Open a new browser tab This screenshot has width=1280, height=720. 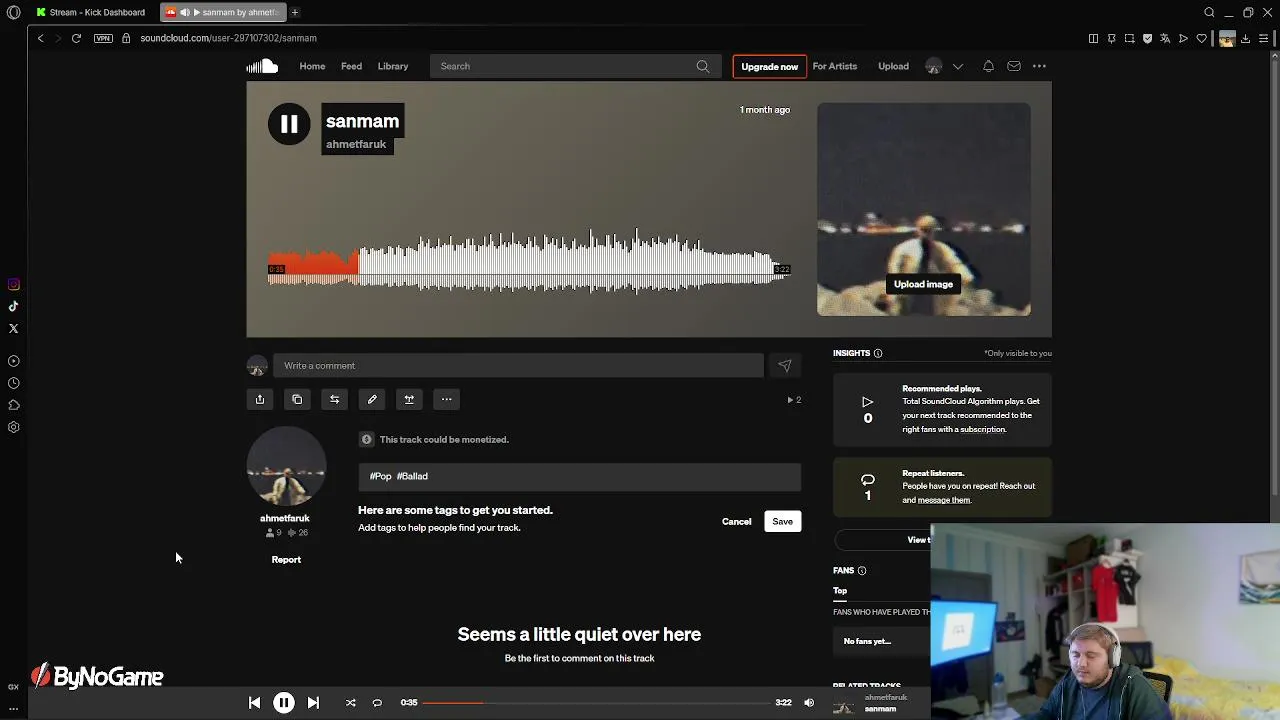pyautogui.click(x=295, y=12)
